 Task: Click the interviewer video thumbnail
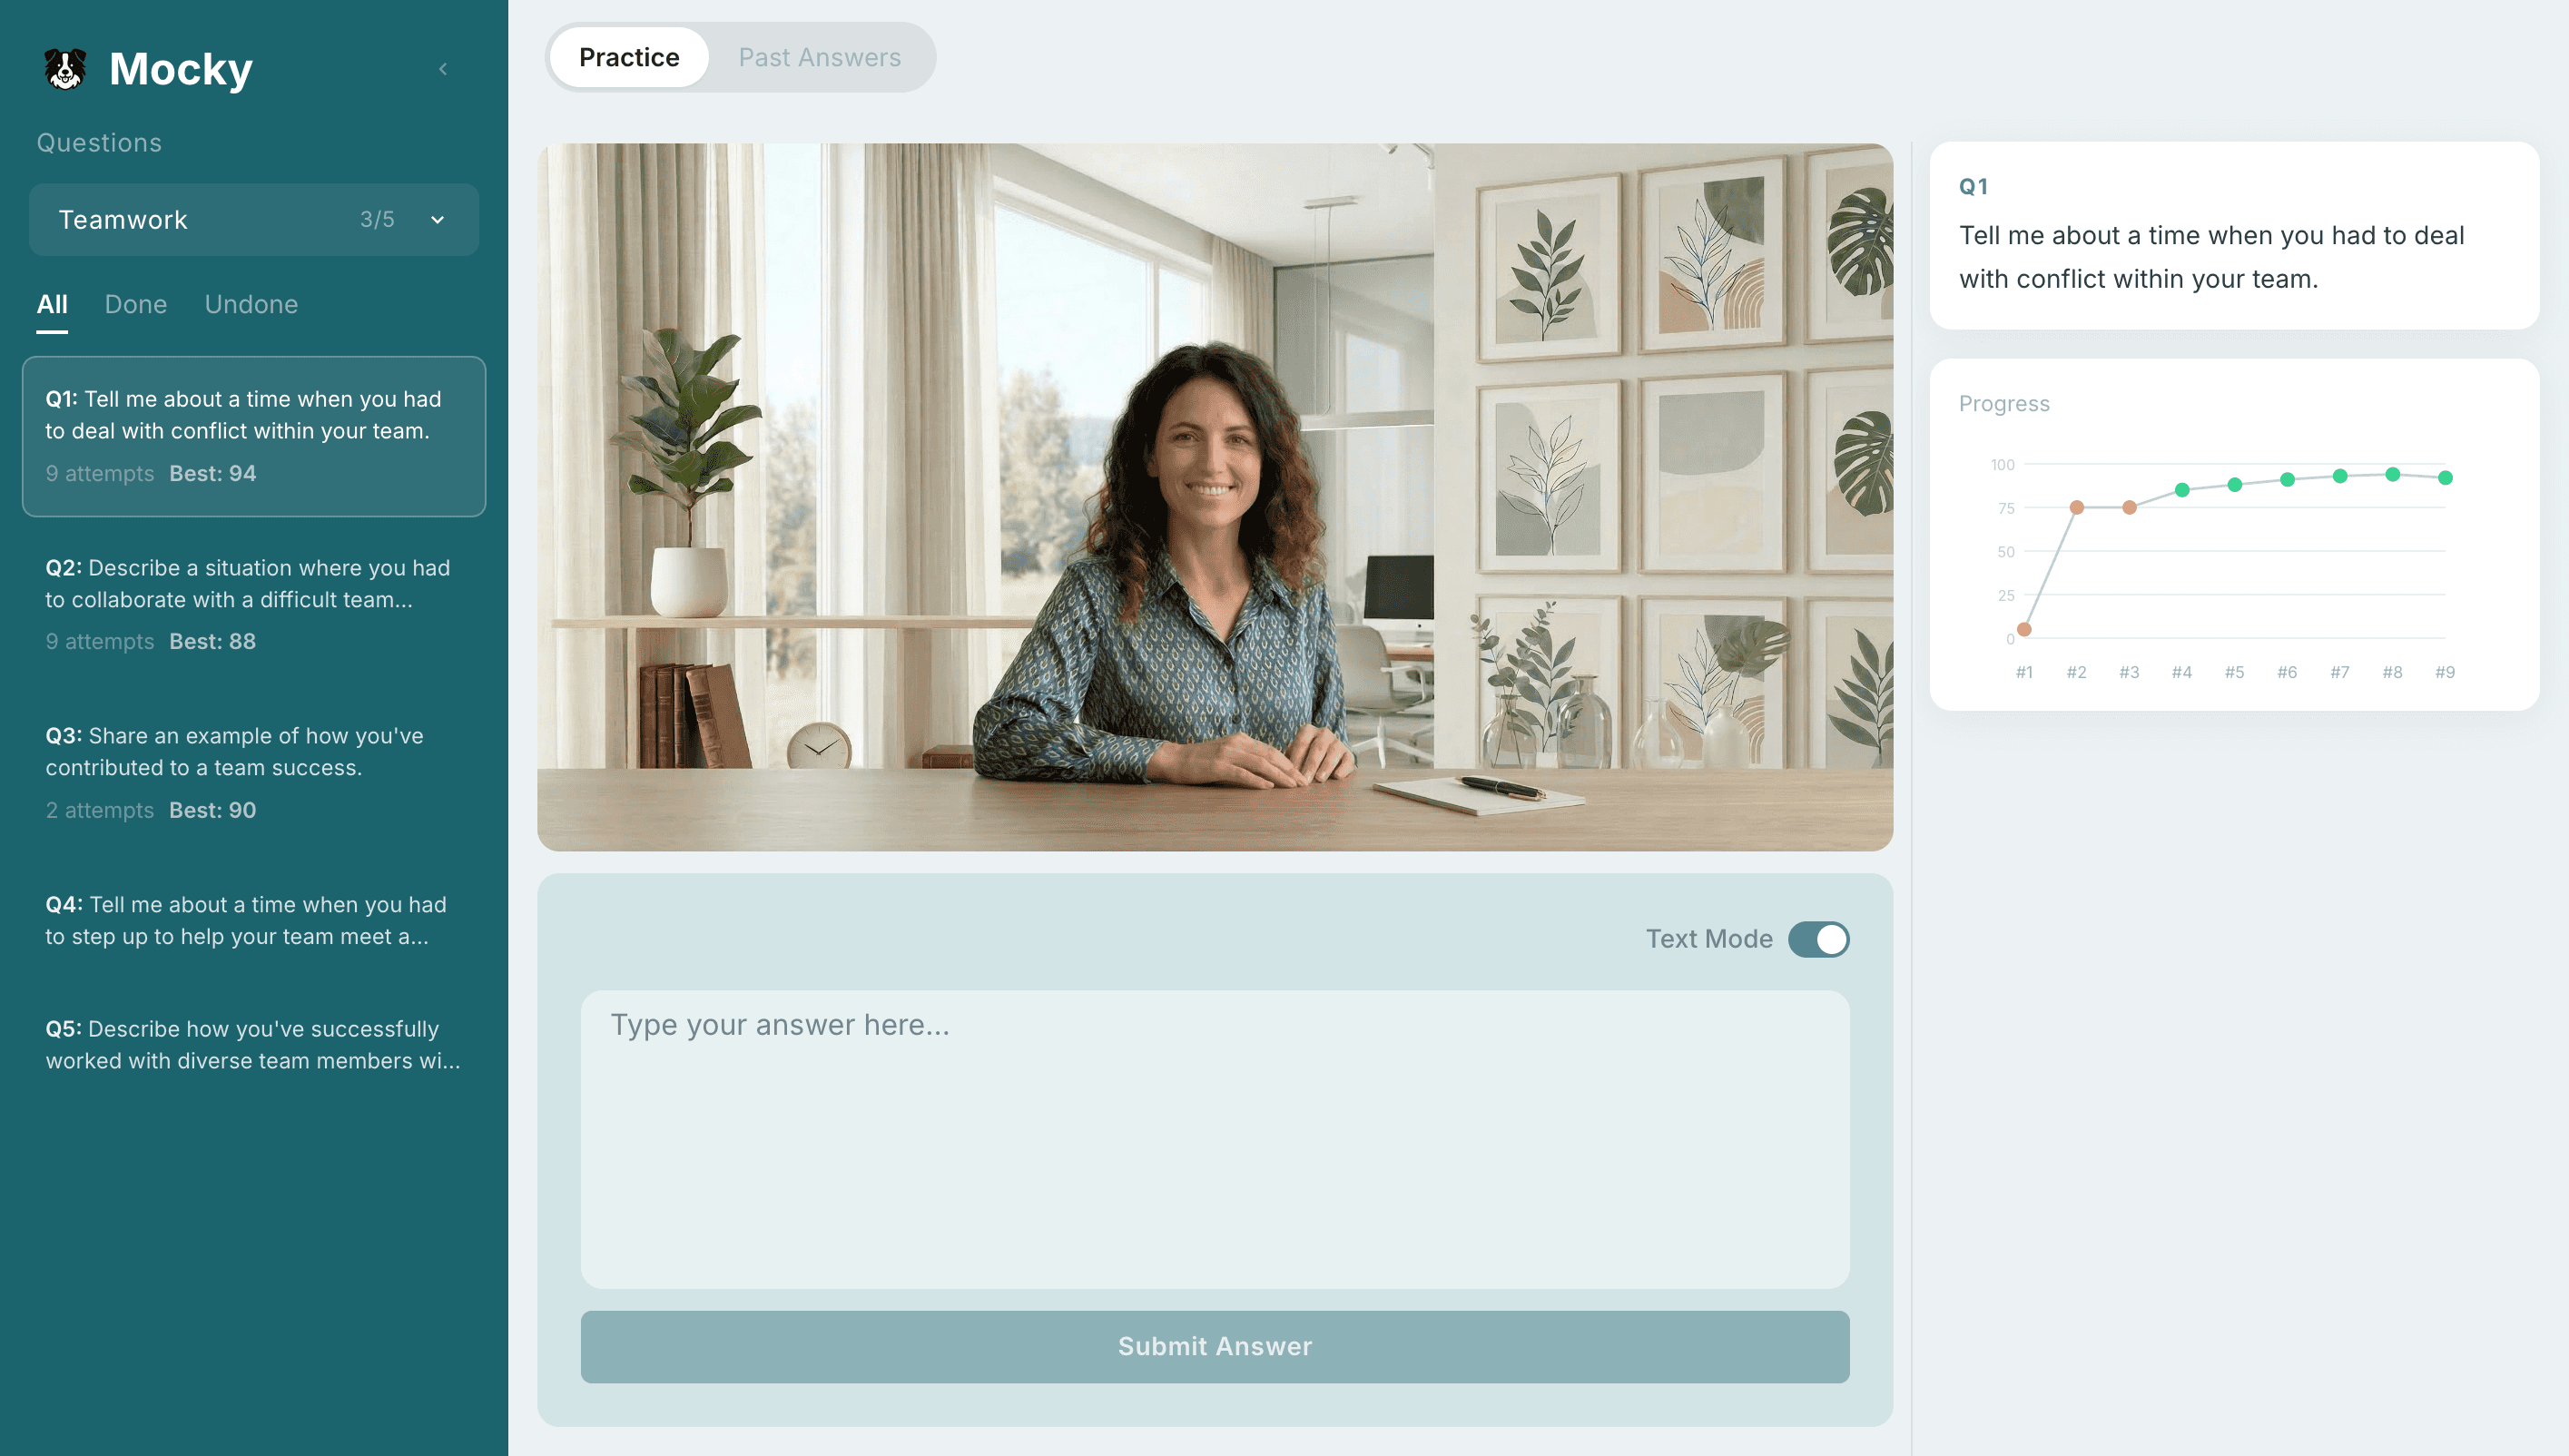pyautogui.click(x=1215, y=497)
